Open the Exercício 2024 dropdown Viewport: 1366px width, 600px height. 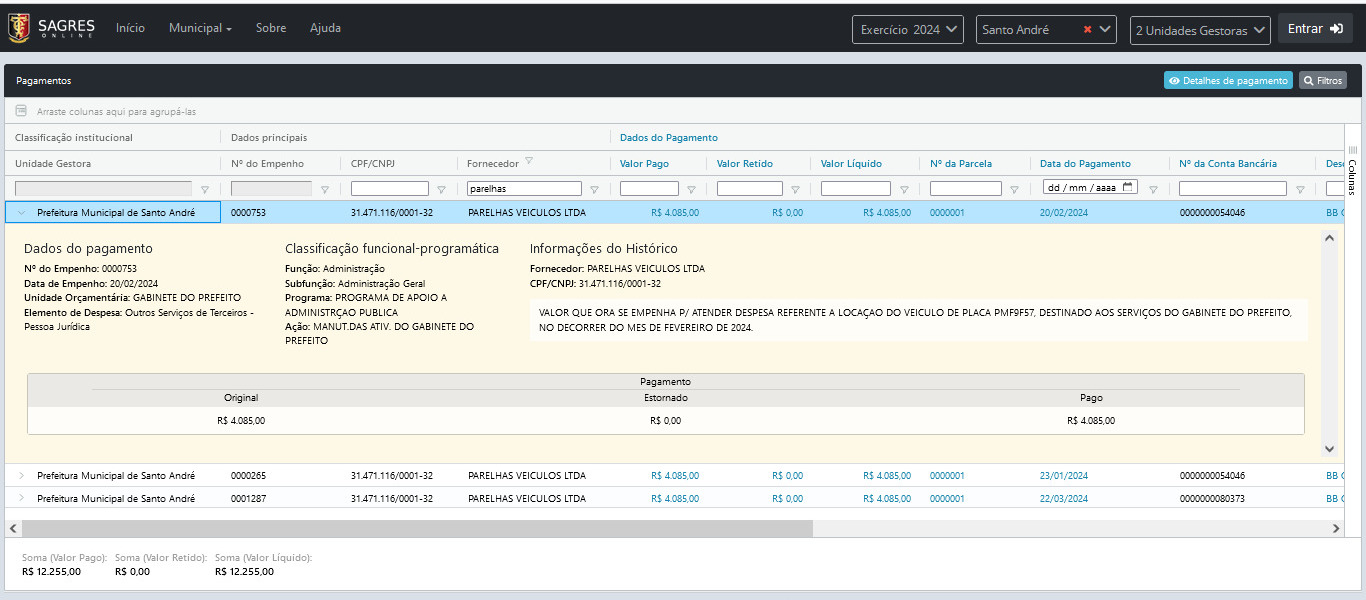coord(908,30)
